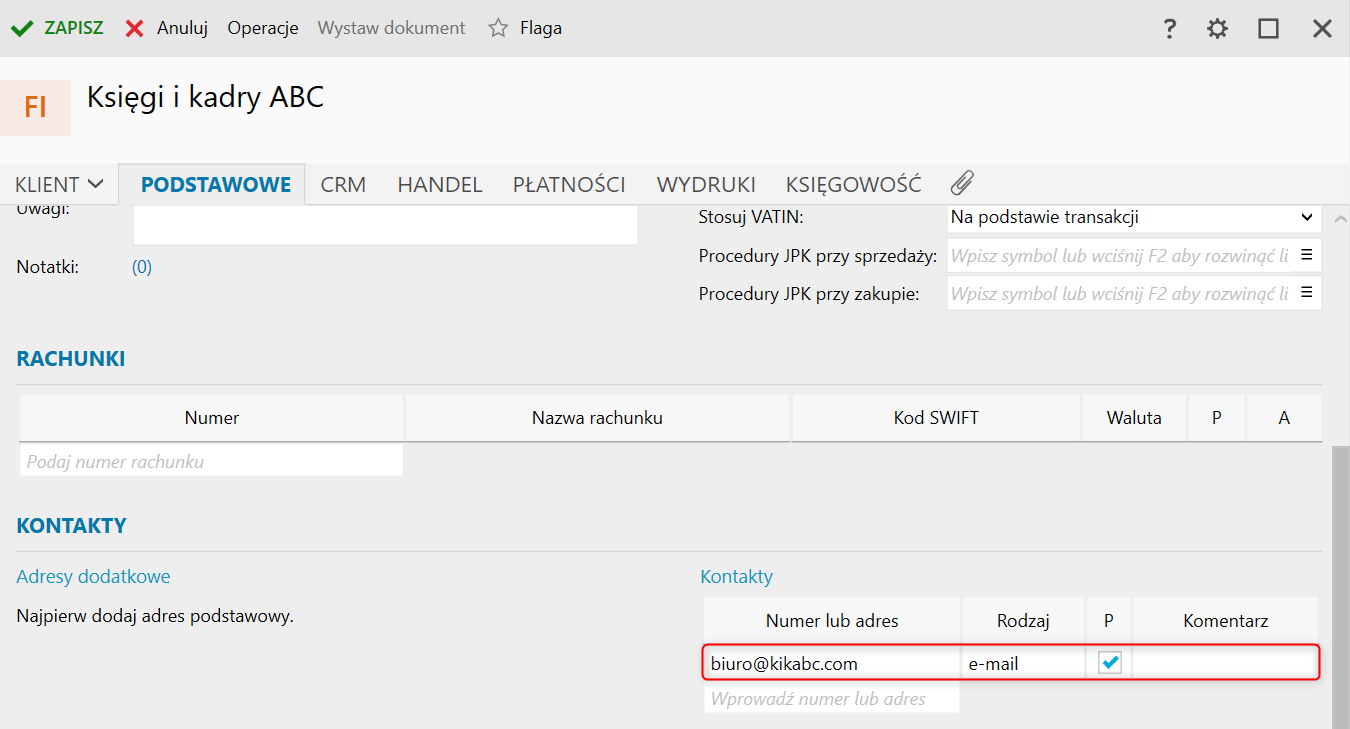Screen dimensions: 1350x729
Task: Toggle the P checkbox for biuro@kikabc.com
Action: 1110,662
